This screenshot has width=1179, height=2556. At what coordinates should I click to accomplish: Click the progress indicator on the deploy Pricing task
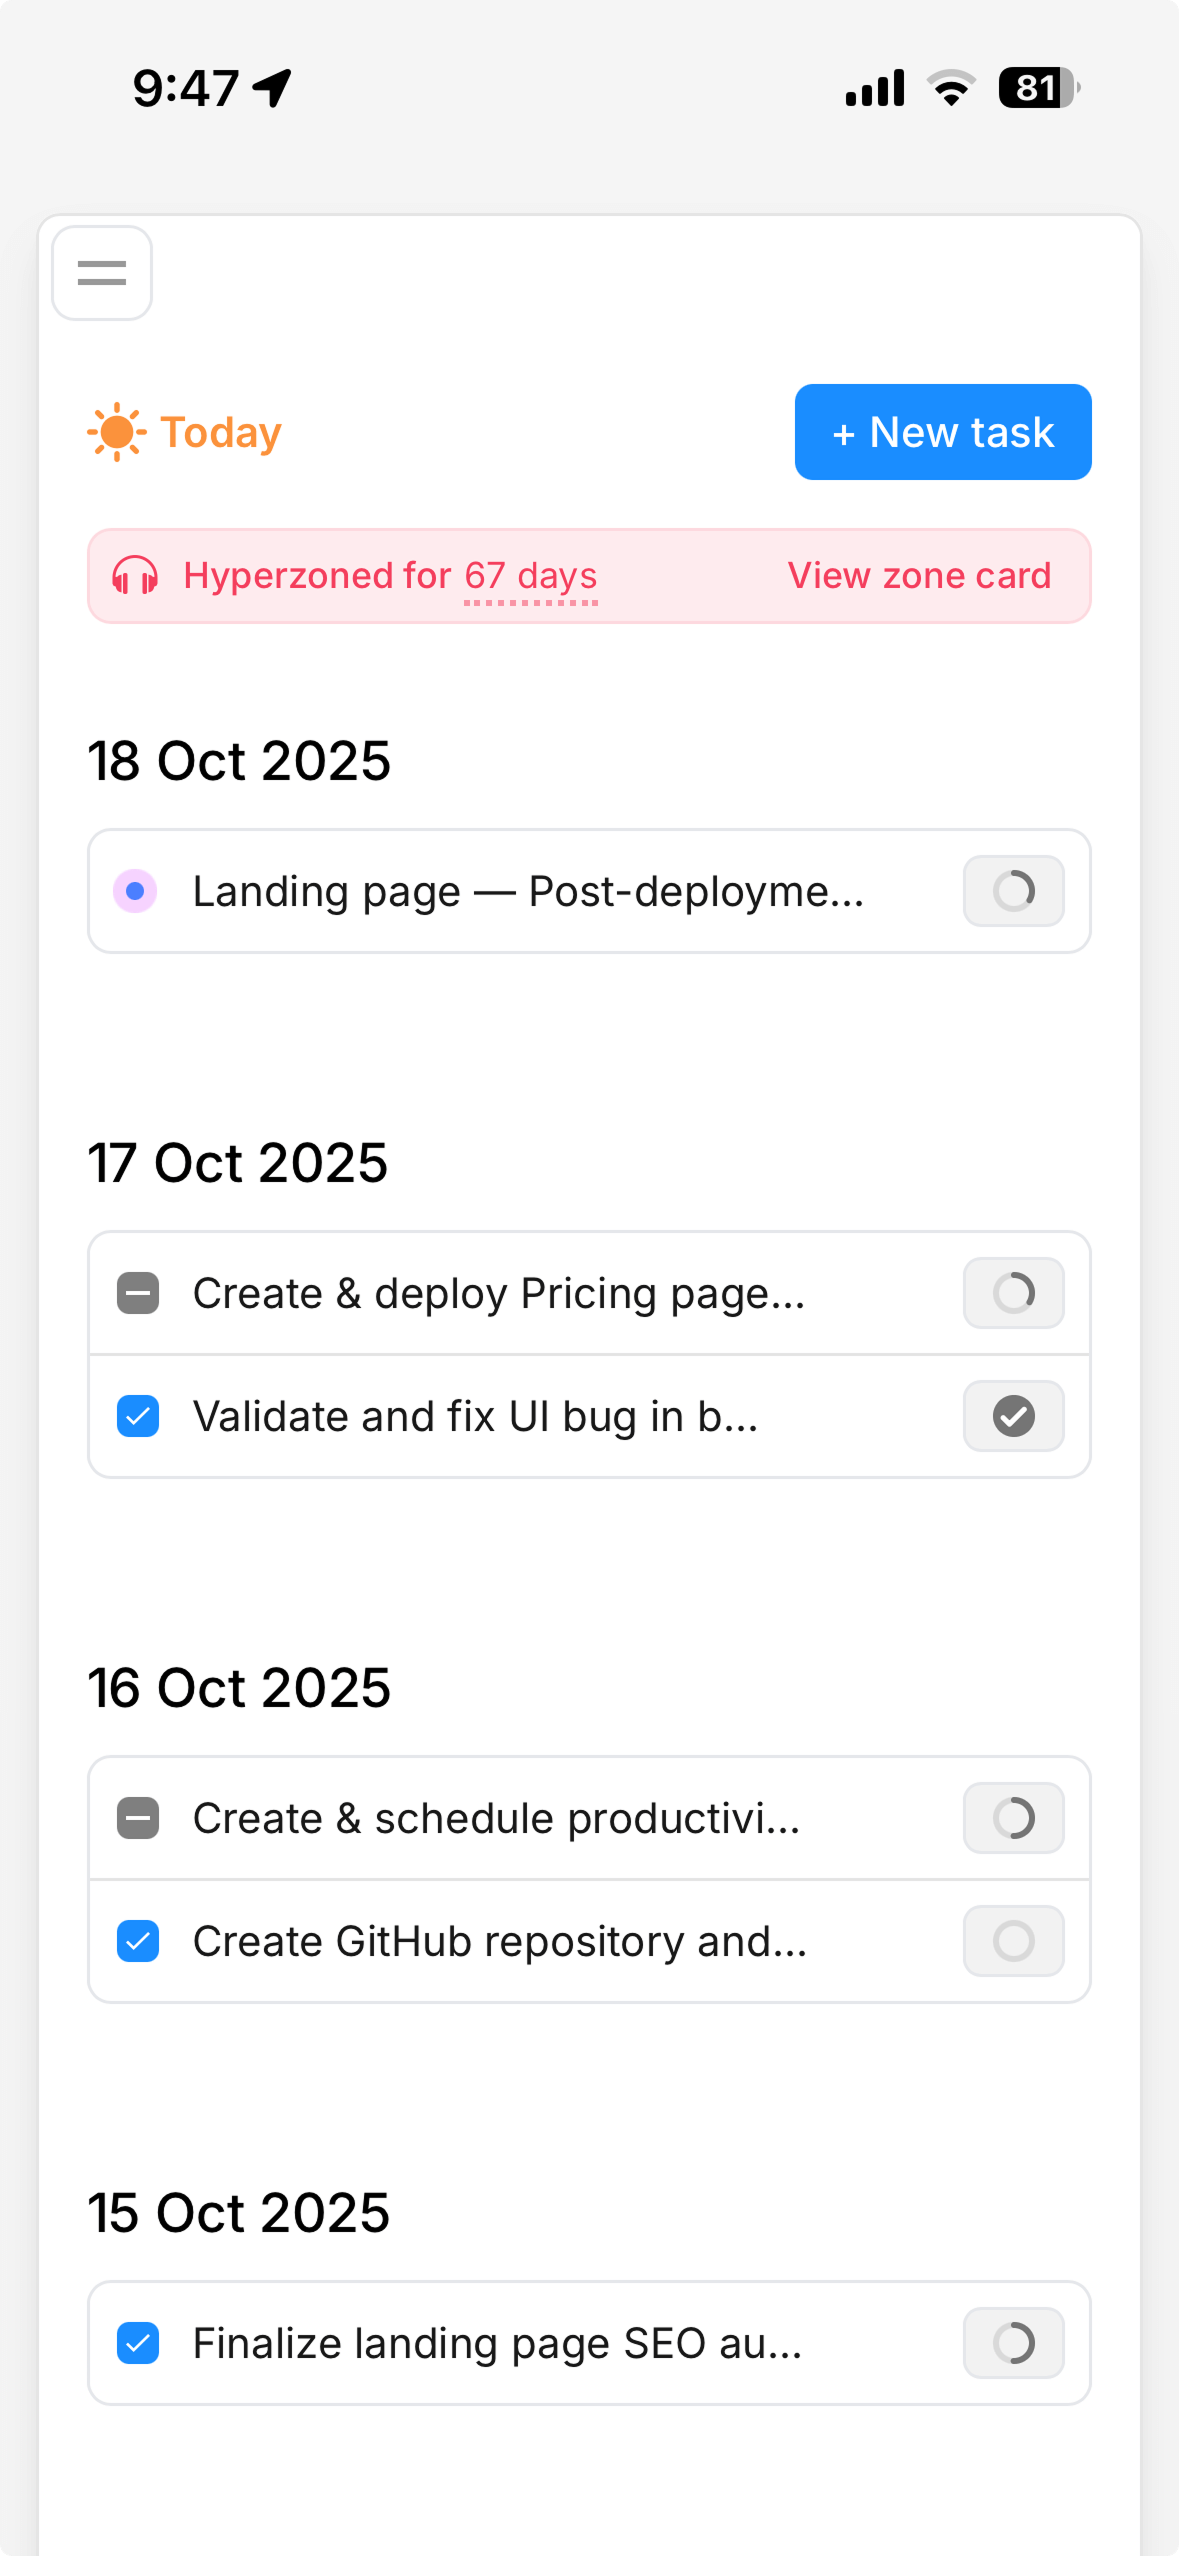tap(1013, 1293)
